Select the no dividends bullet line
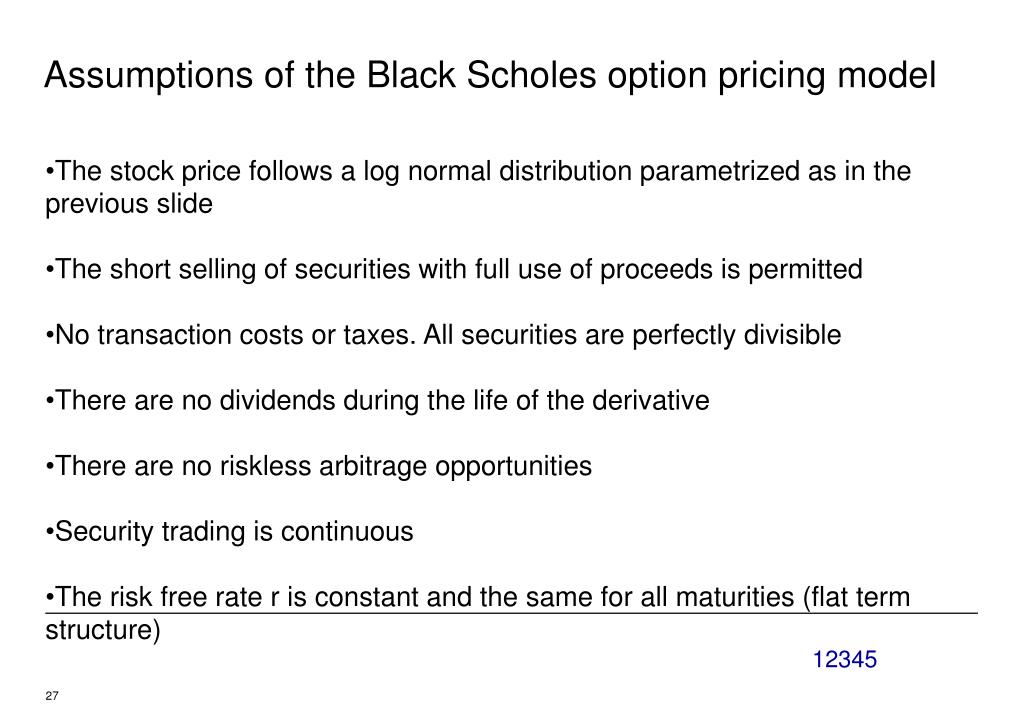 point(377,401)
